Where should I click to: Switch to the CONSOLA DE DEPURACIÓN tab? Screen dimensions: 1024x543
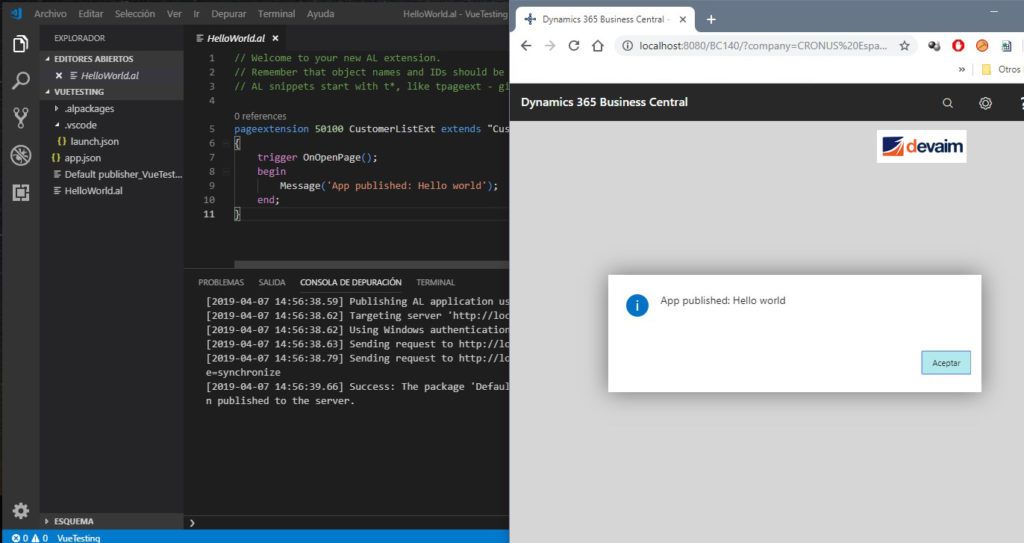tap(351, 282)
